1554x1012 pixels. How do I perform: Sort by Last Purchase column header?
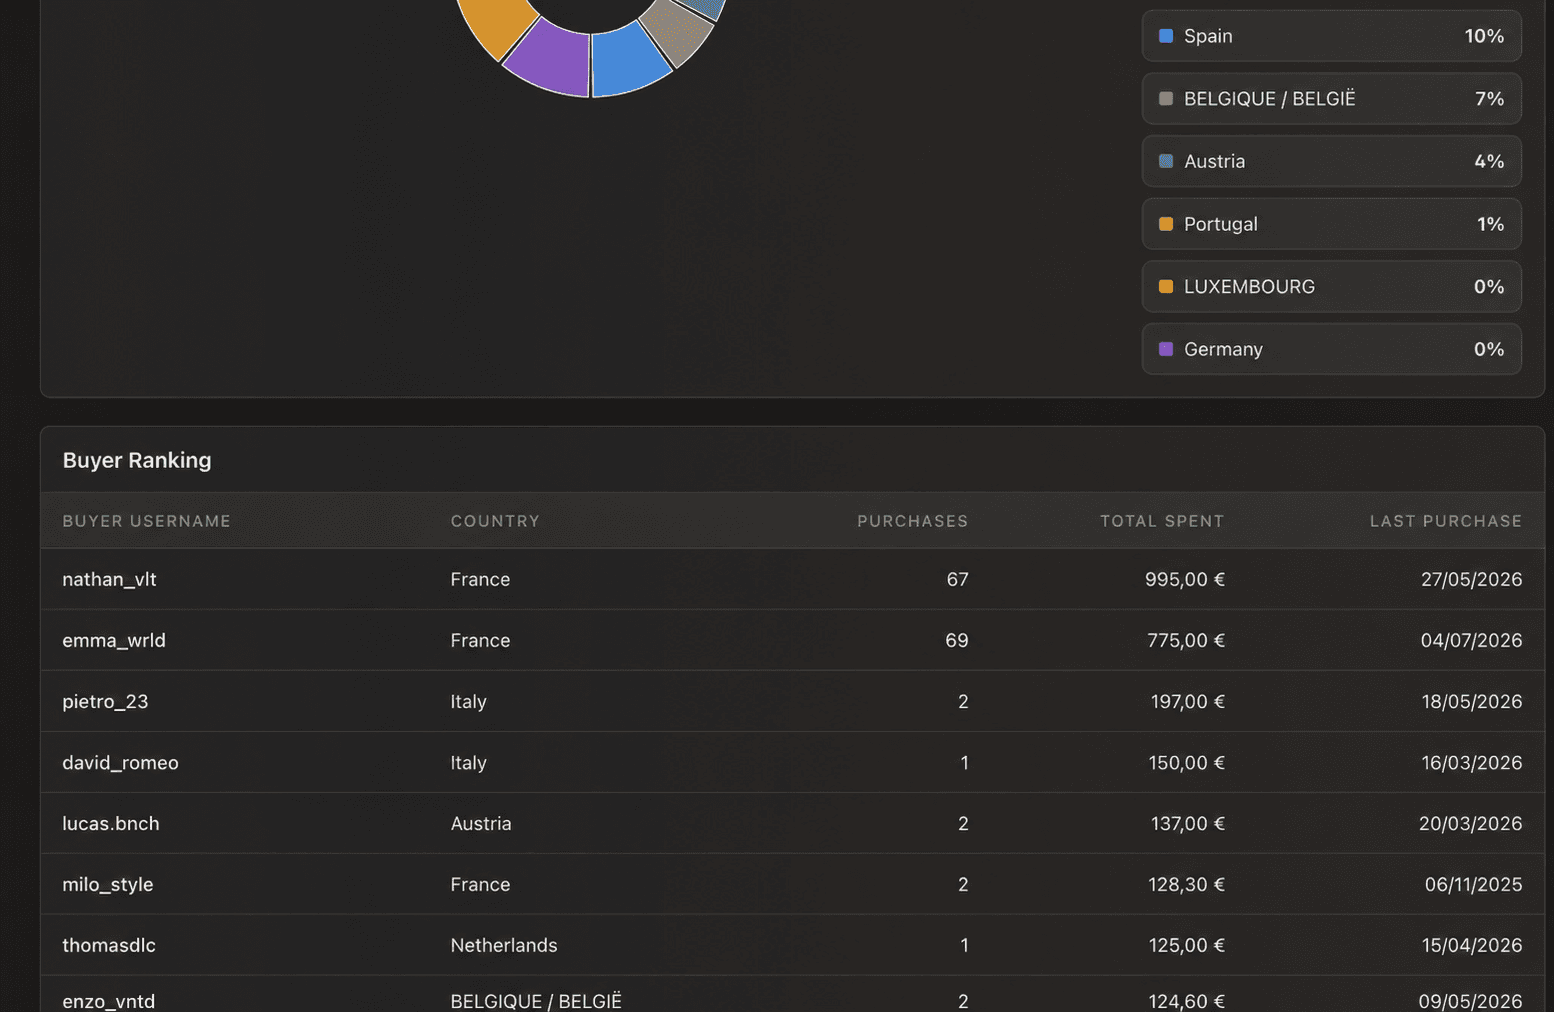pyautogui.click(x=1446, y=521)
